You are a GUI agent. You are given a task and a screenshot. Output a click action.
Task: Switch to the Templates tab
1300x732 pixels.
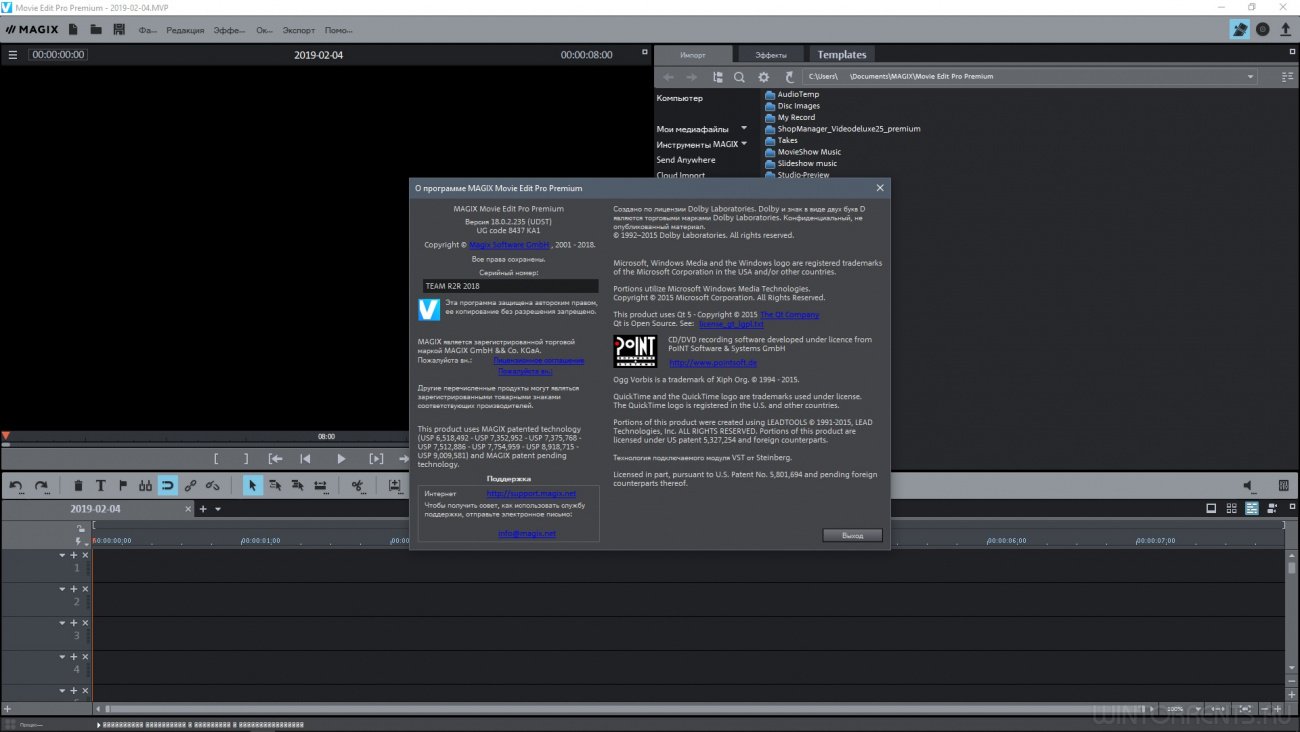click(x=842, y=55)
